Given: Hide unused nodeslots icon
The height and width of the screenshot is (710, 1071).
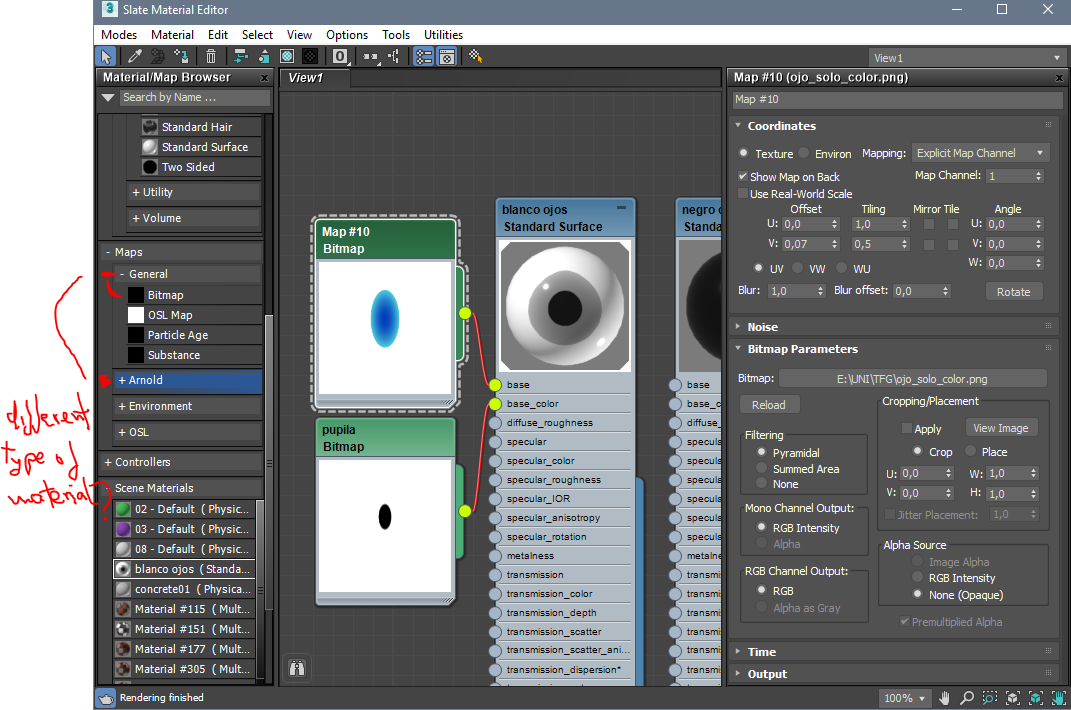Looking at the screenshot, I should [264, 57].
